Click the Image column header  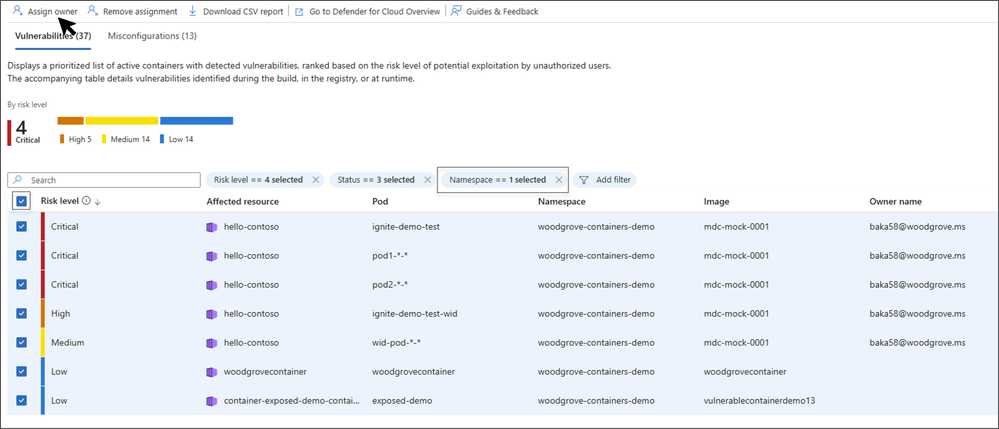[716, 201]
